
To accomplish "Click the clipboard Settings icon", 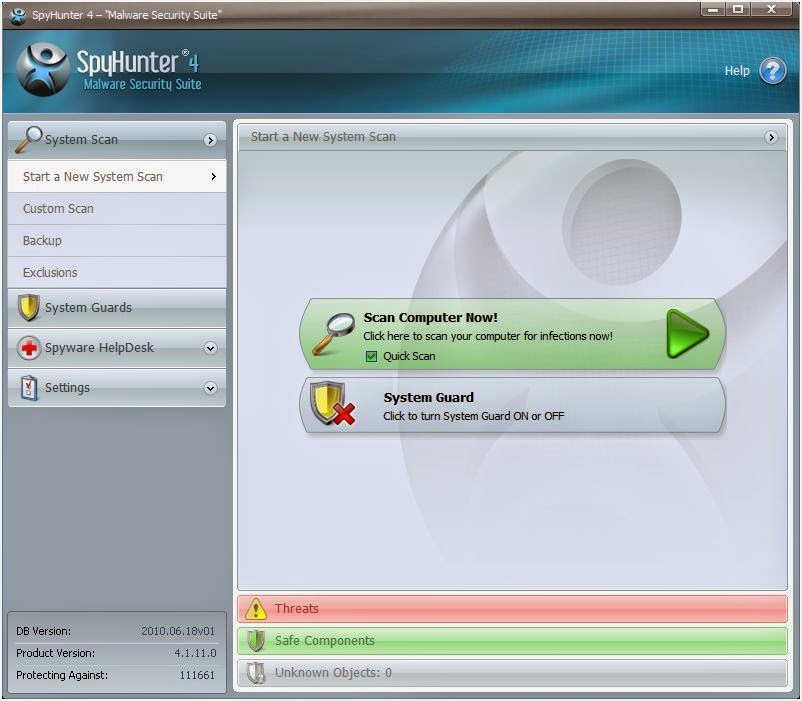I will [29, 388].
